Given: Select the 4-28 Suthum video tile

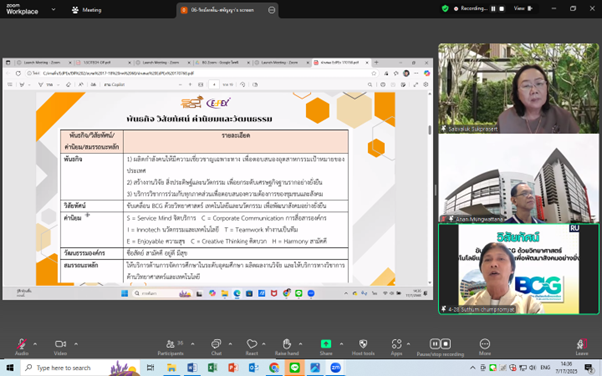Looking at the screenshot, I should click(518, 269).
